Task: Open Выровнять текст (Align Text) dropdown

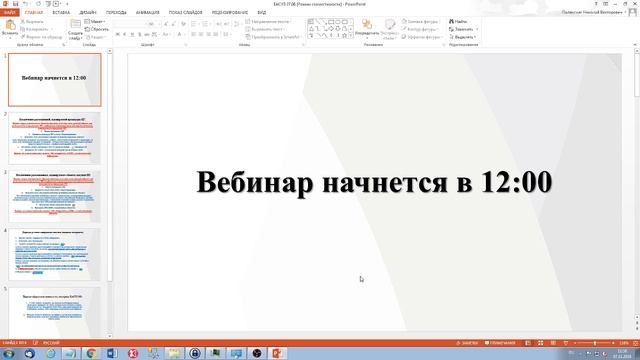Action: [265, 29]
